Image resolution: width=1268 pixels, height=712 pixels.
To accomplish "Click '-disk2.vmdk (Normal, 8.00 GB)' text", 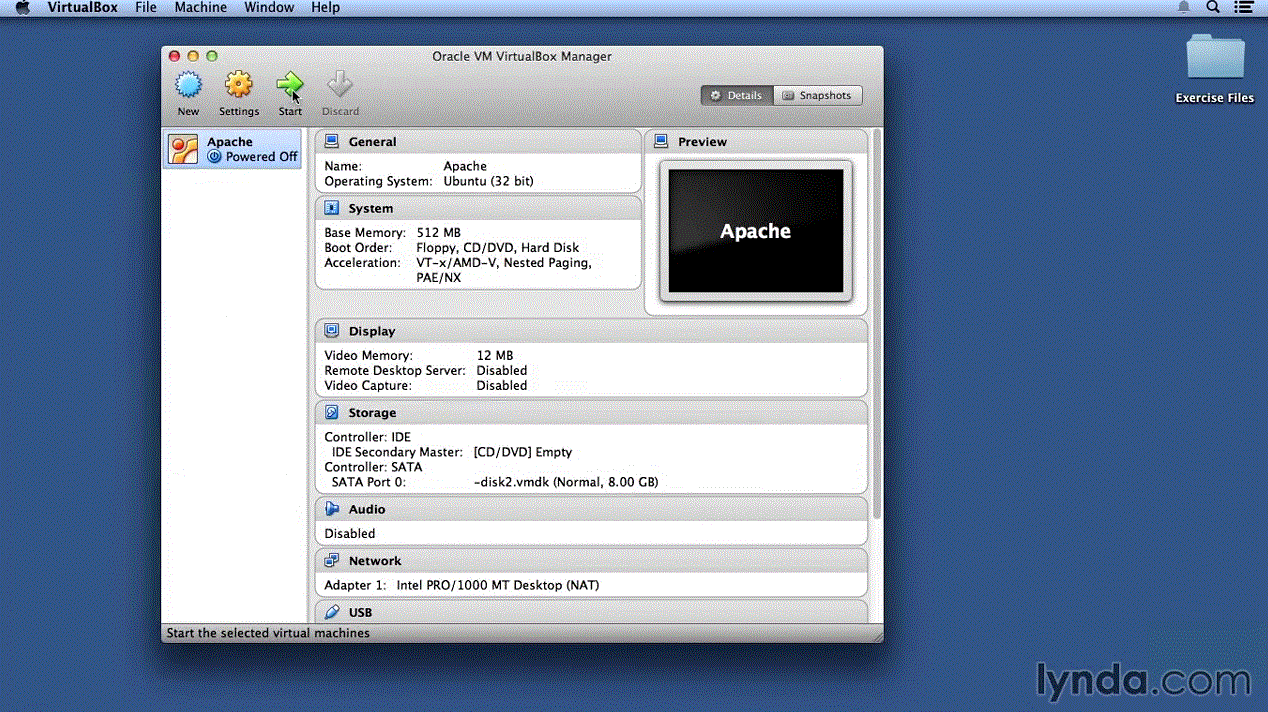I will tap(566, 482).
